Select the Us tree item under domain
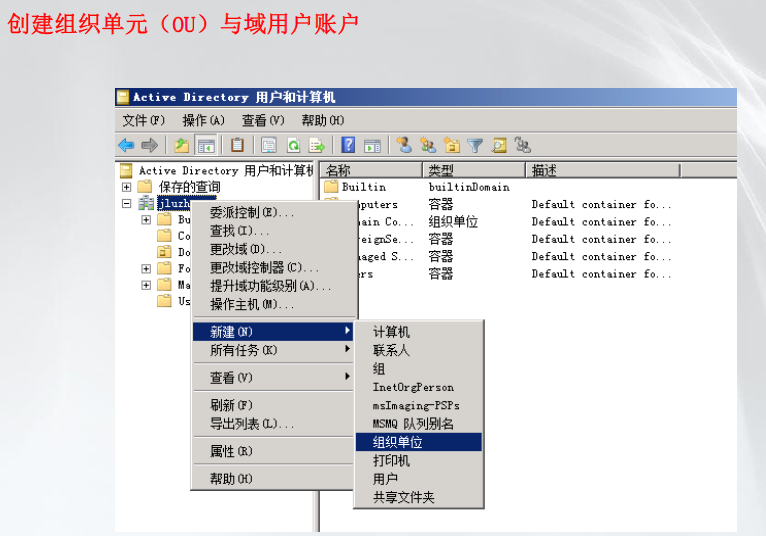 pos(184,301)
